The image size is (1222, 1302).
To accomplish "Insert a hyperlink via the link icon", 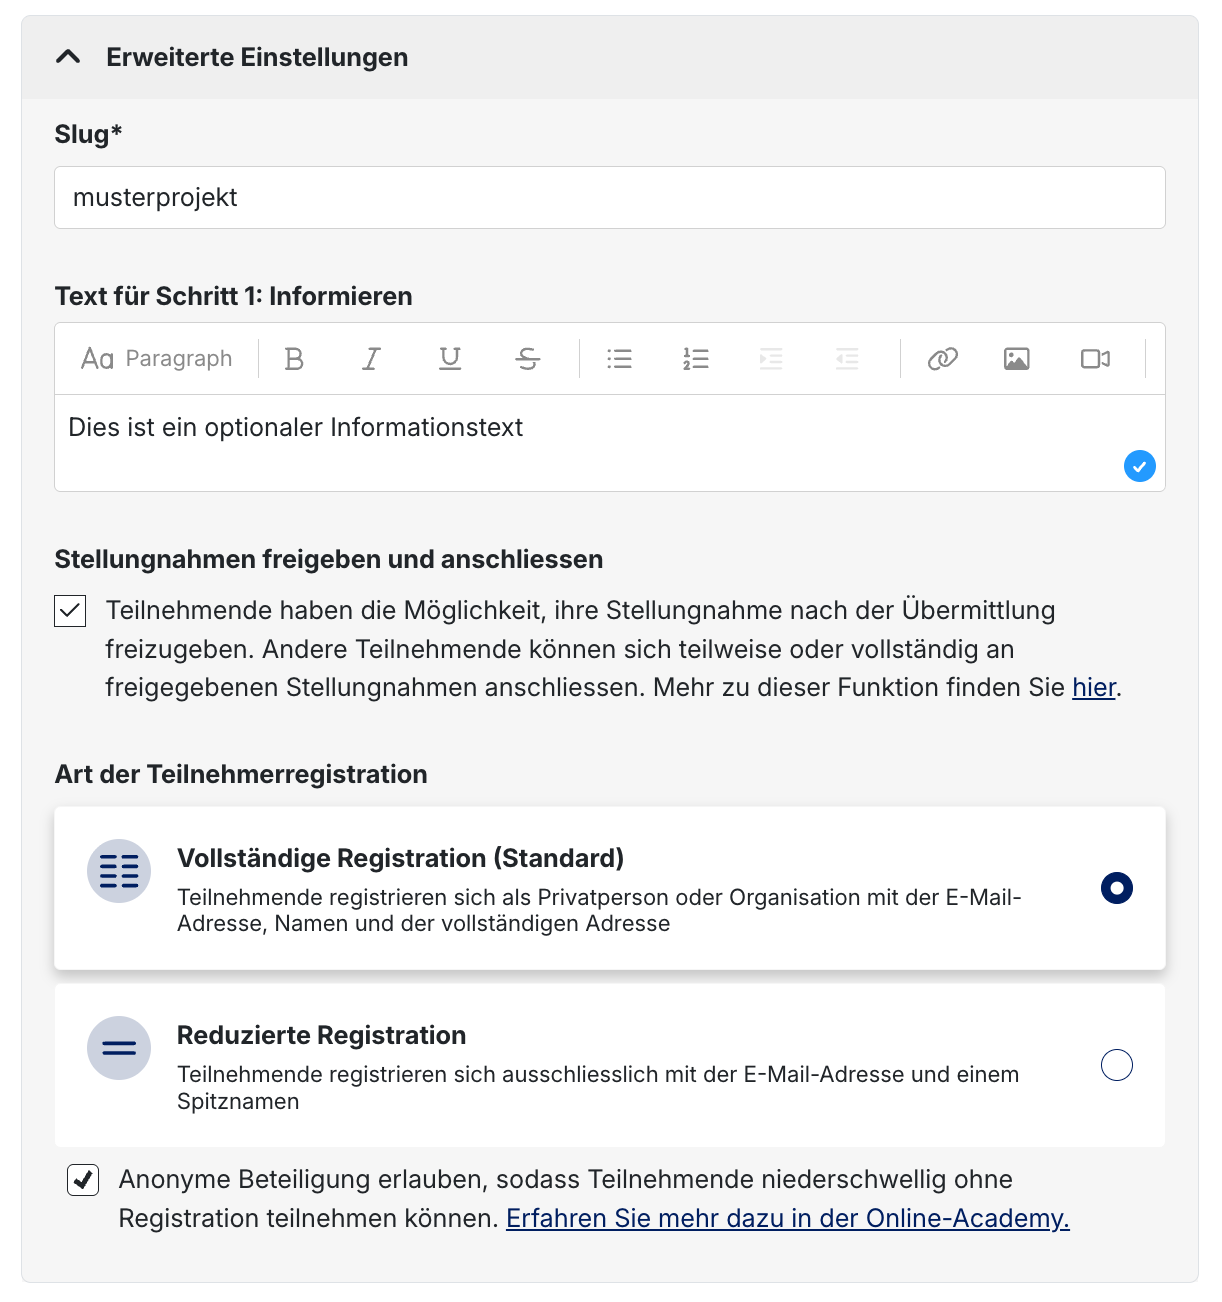I will tap(942, 359).
